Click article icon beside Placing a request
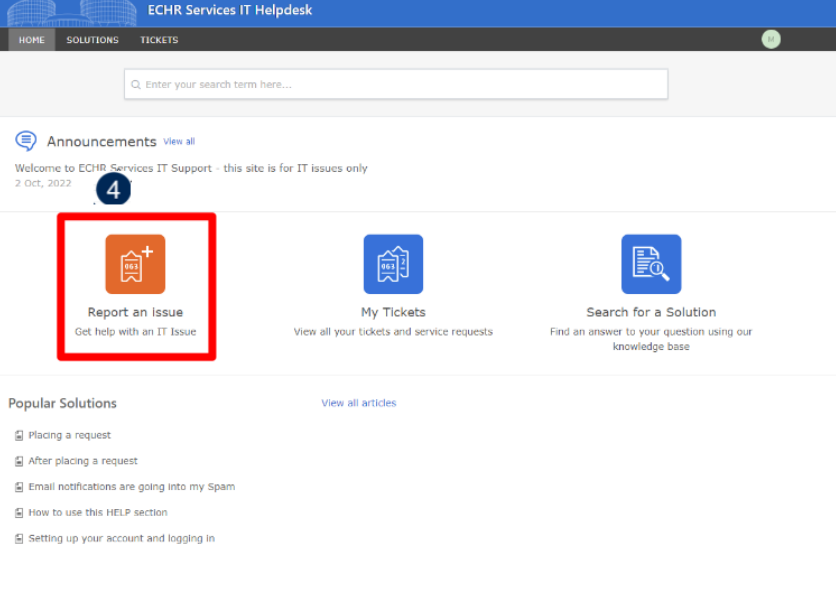The height and width of the screenshot is (601, 836). (x=19, y=436)
